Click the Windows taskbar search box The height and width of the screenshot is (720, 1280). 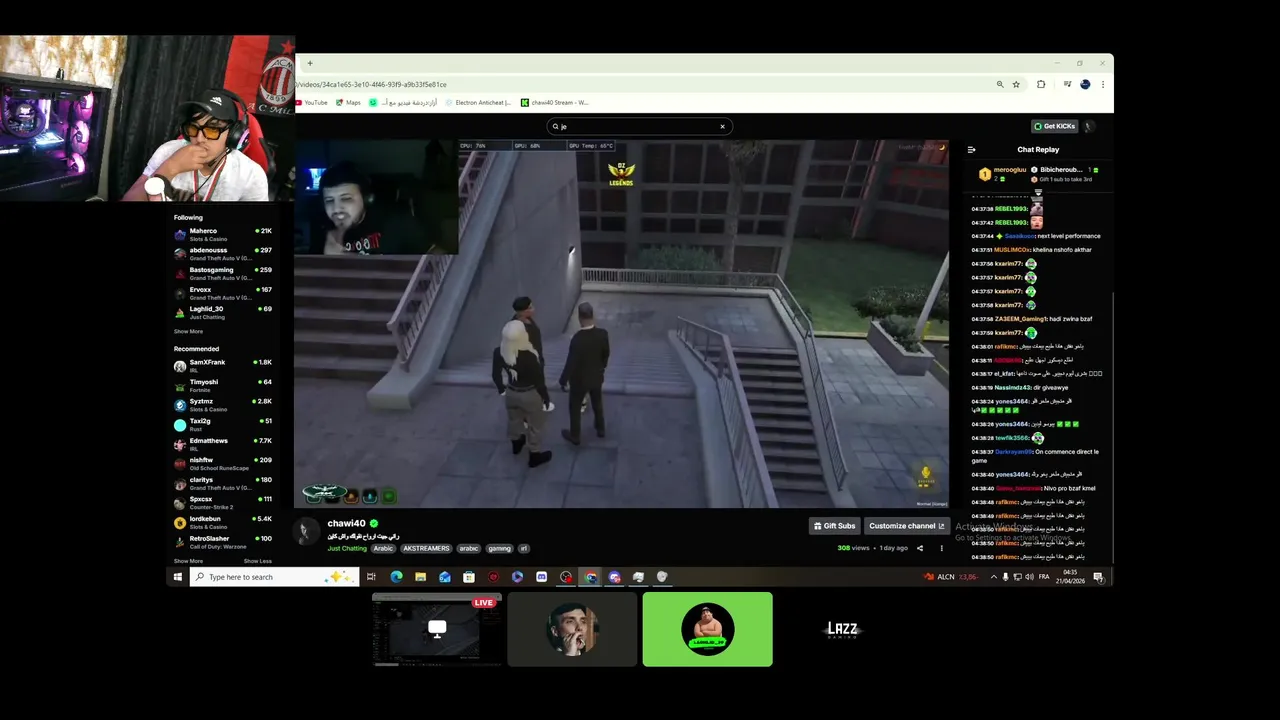pos(274,577)
